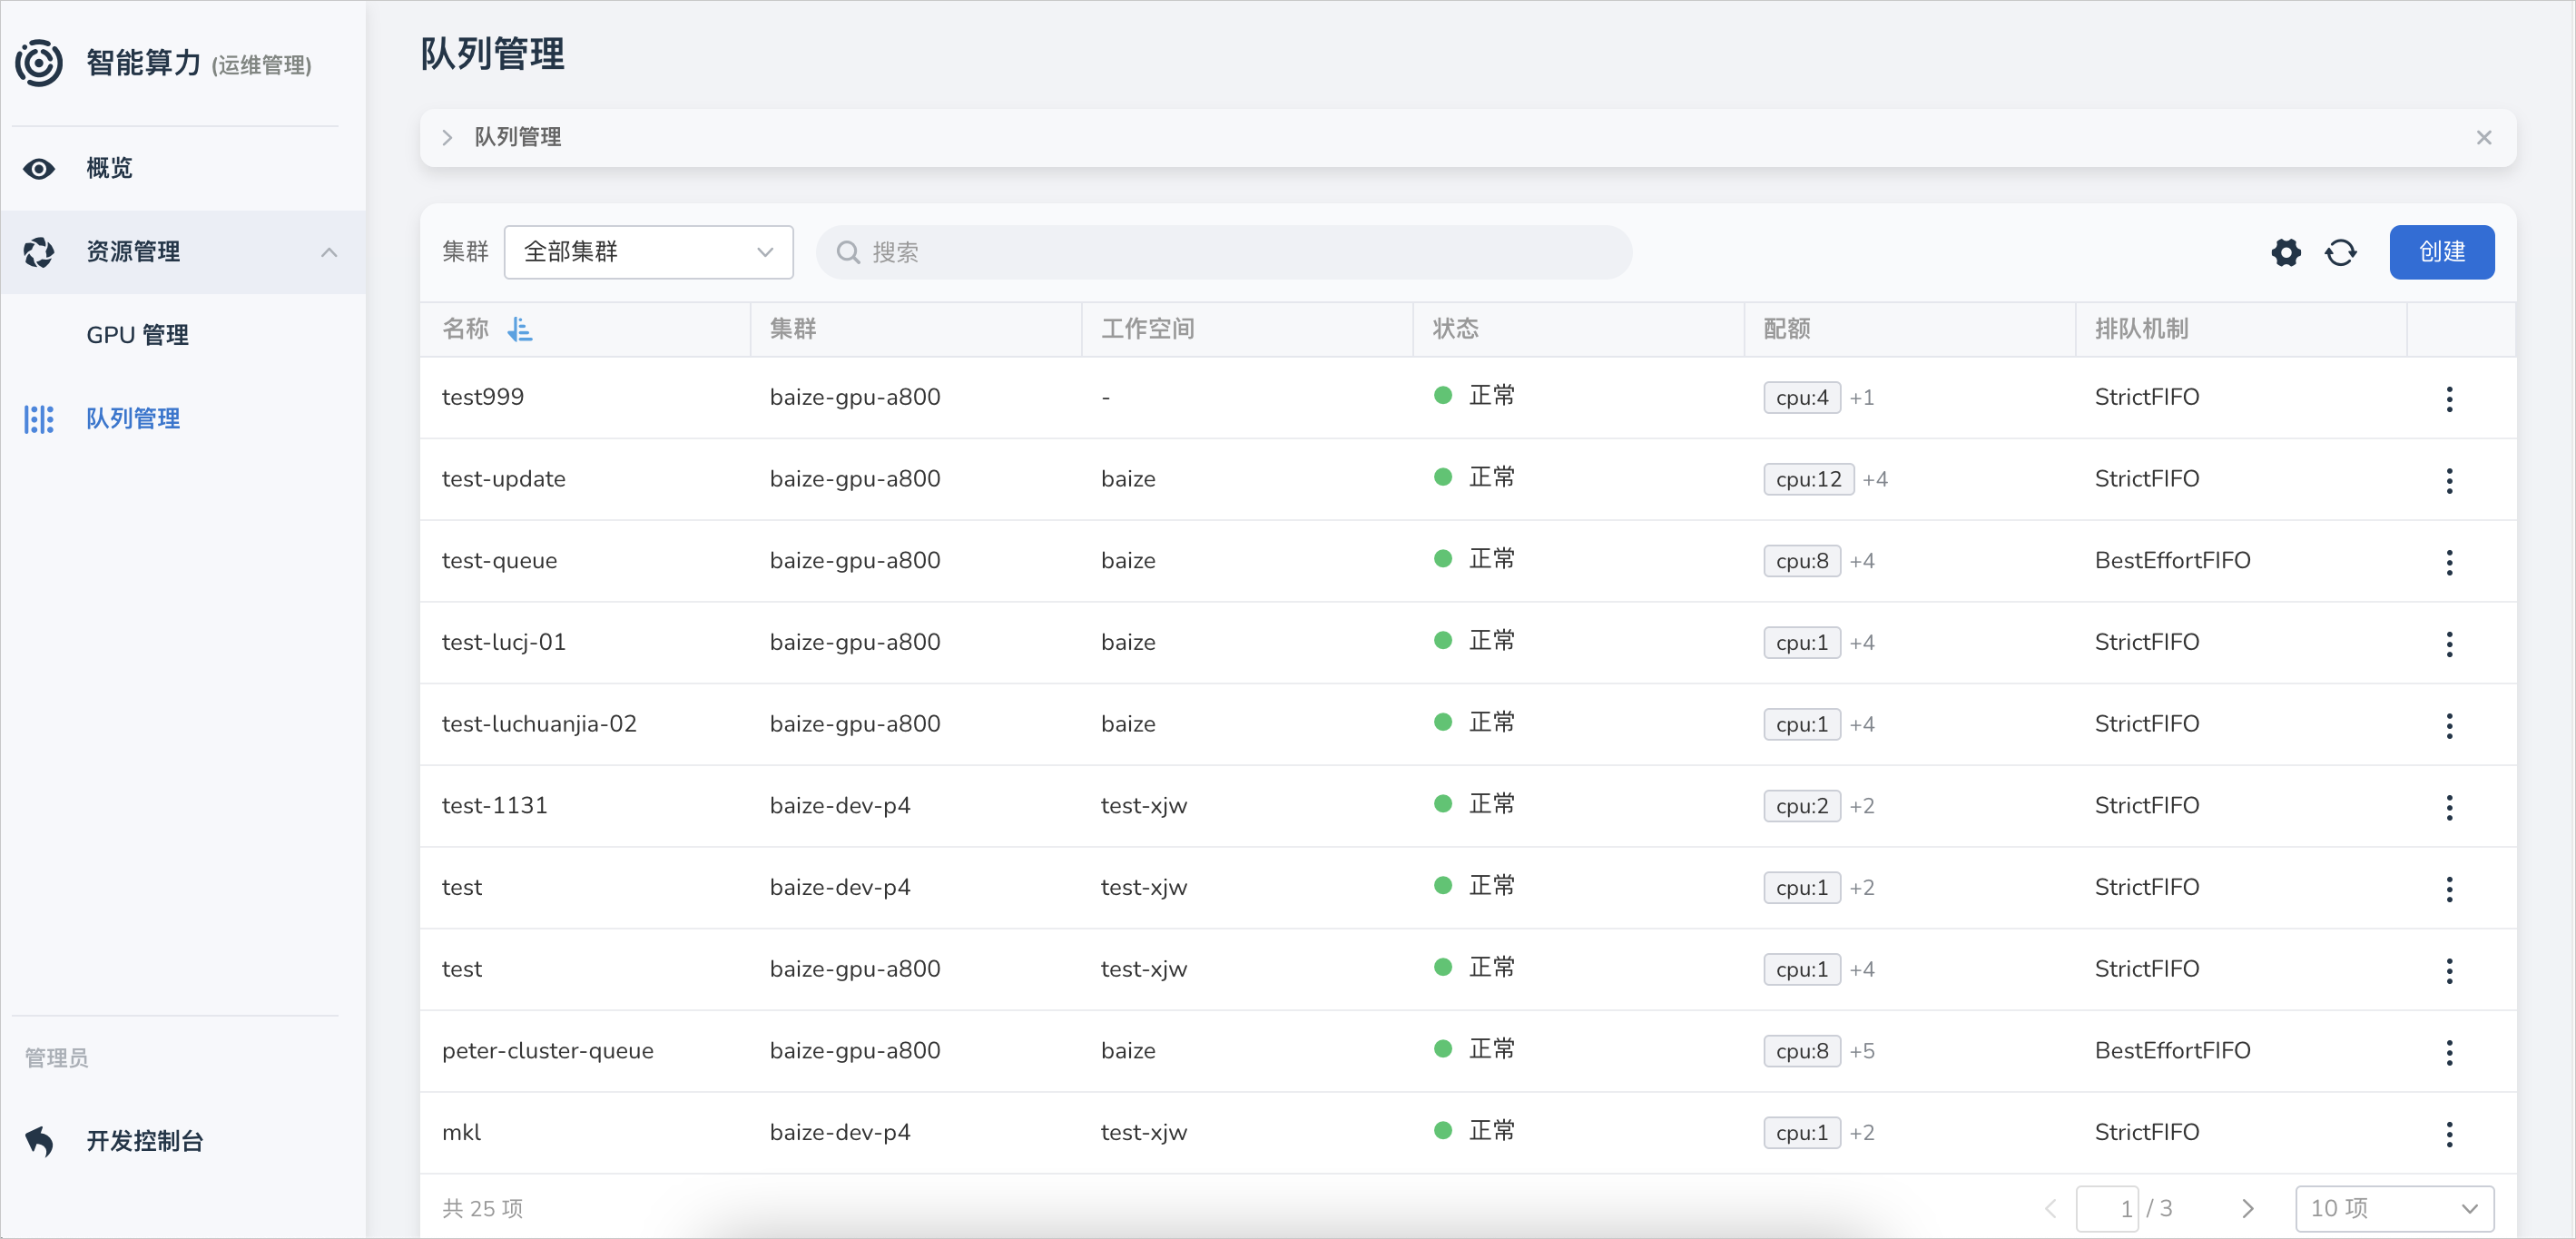This screenshot has height=1239, width=2576.
Task: Click queue name test-1131
Action: coord(494,806)
